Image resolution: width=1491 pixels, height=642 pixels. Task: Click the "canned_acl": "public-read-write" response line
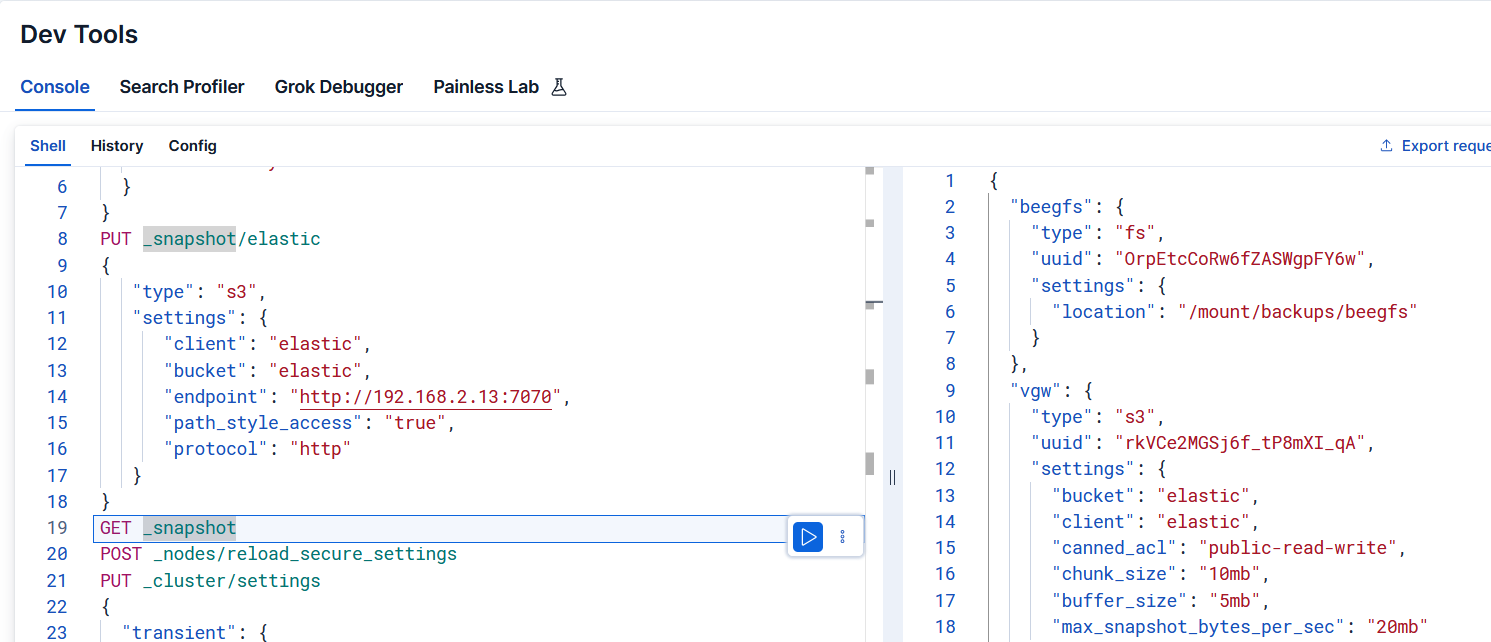coord(1230,547)
